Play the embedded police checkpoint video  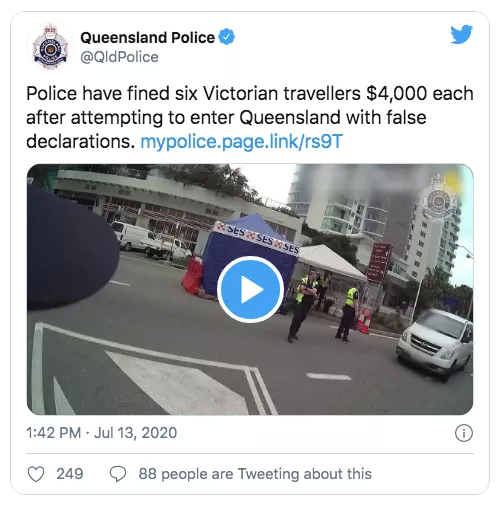250,289
